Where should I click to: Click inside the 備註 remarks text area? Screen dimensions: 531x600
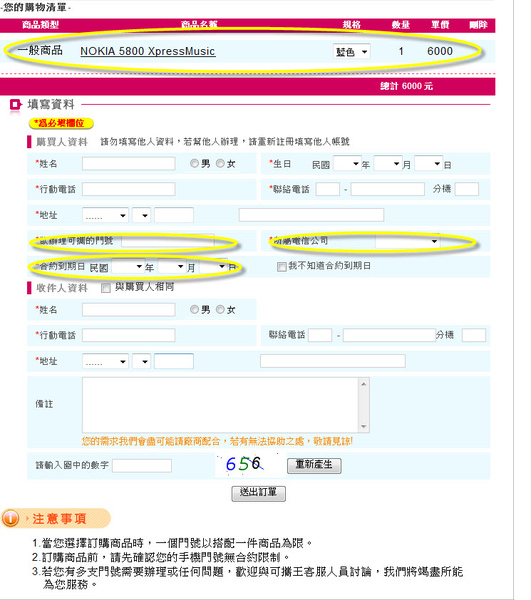click(220, 405)
